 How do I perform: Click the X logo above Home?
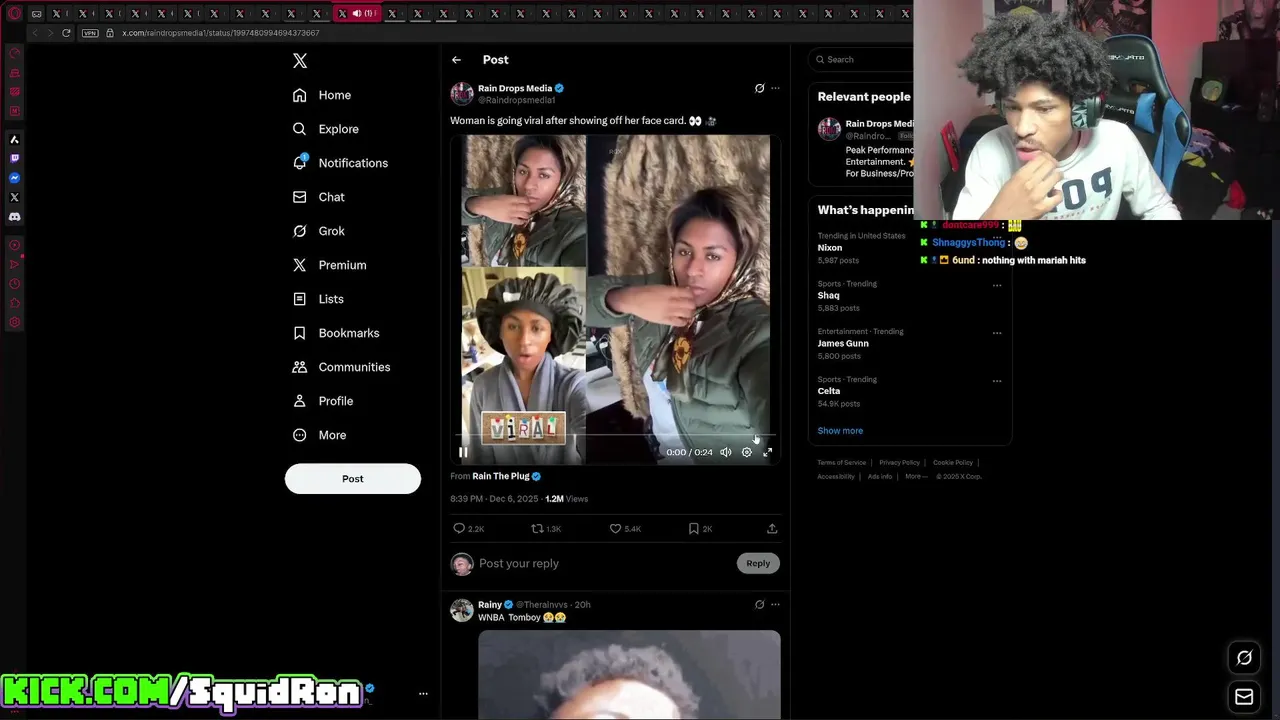[x=300, y=61]
